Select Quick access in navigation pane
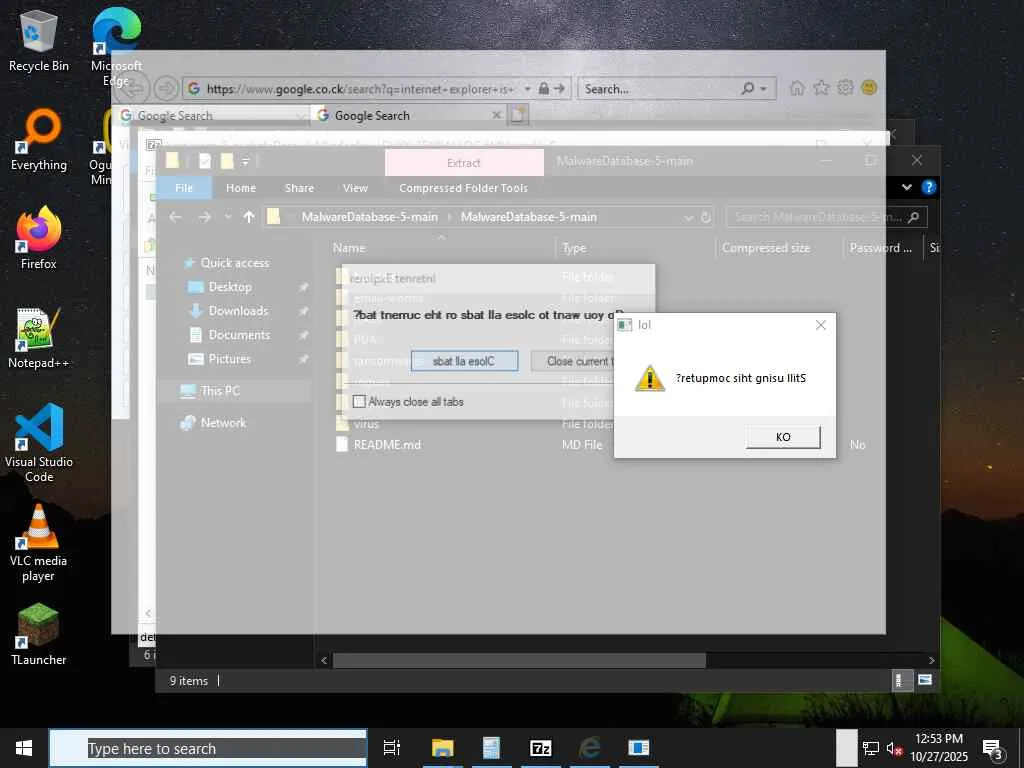This screenshot has height=768, width=1024. (x=234, y=263)
